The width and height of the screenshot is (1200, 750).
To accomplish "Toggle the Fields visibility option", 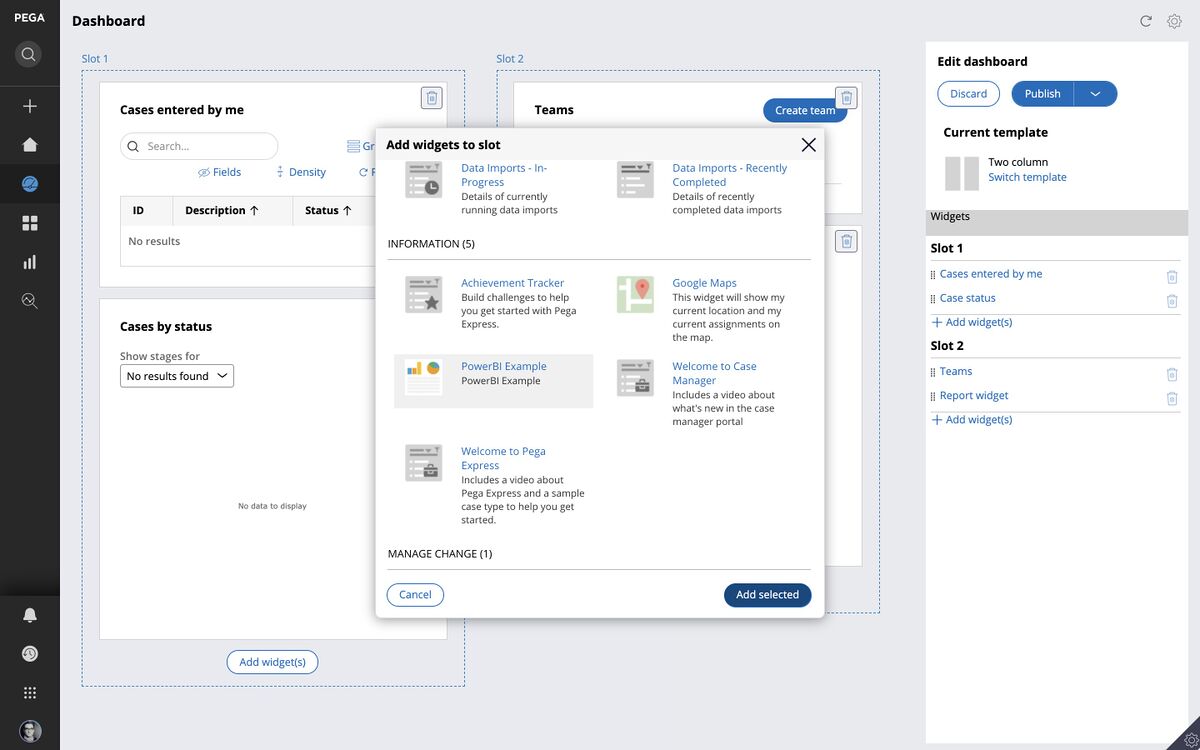I will pos(220,172).
